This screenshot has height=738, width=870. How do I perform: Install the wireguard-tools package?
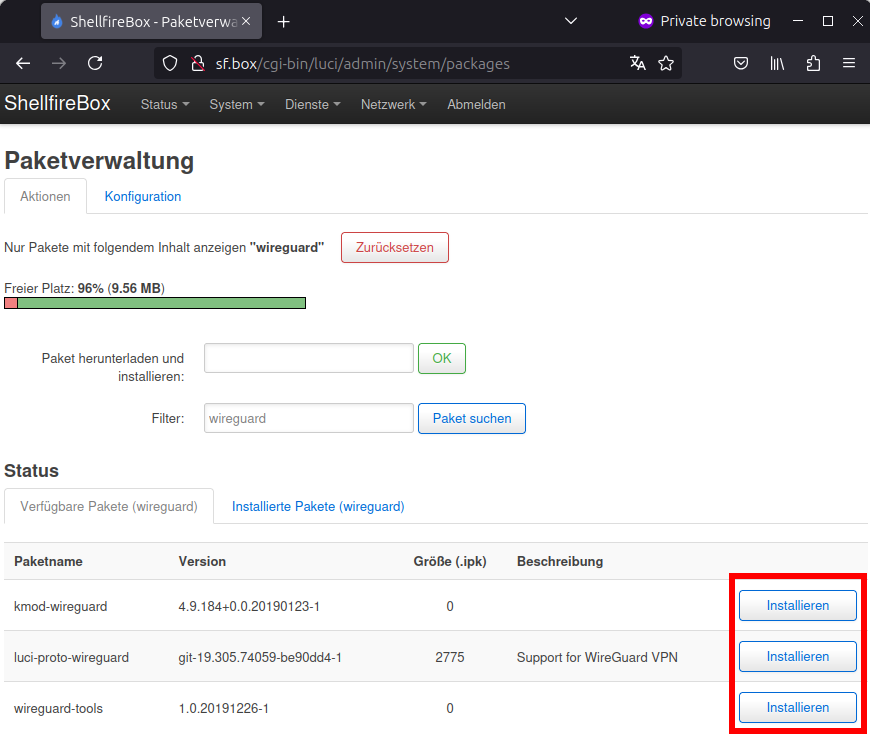click(797, 707)
